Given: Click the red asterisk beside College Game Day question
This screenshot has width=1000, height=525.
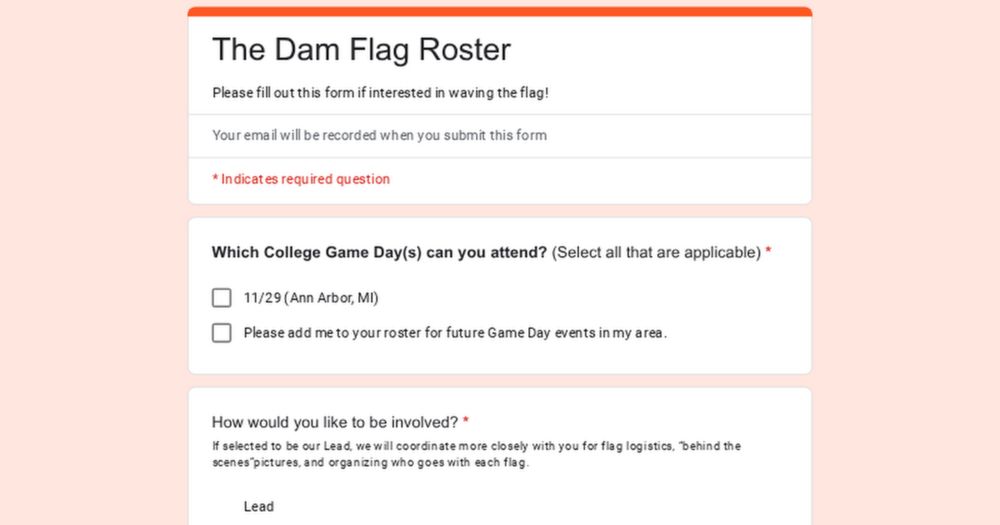Looking at the screenshot, I should 768,250.
